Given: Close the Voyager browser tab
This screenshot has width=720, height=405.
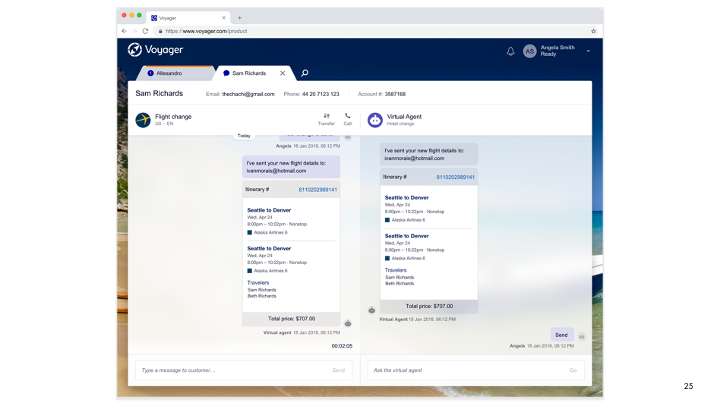Looking at the screenshot, I should pos(224,18).
